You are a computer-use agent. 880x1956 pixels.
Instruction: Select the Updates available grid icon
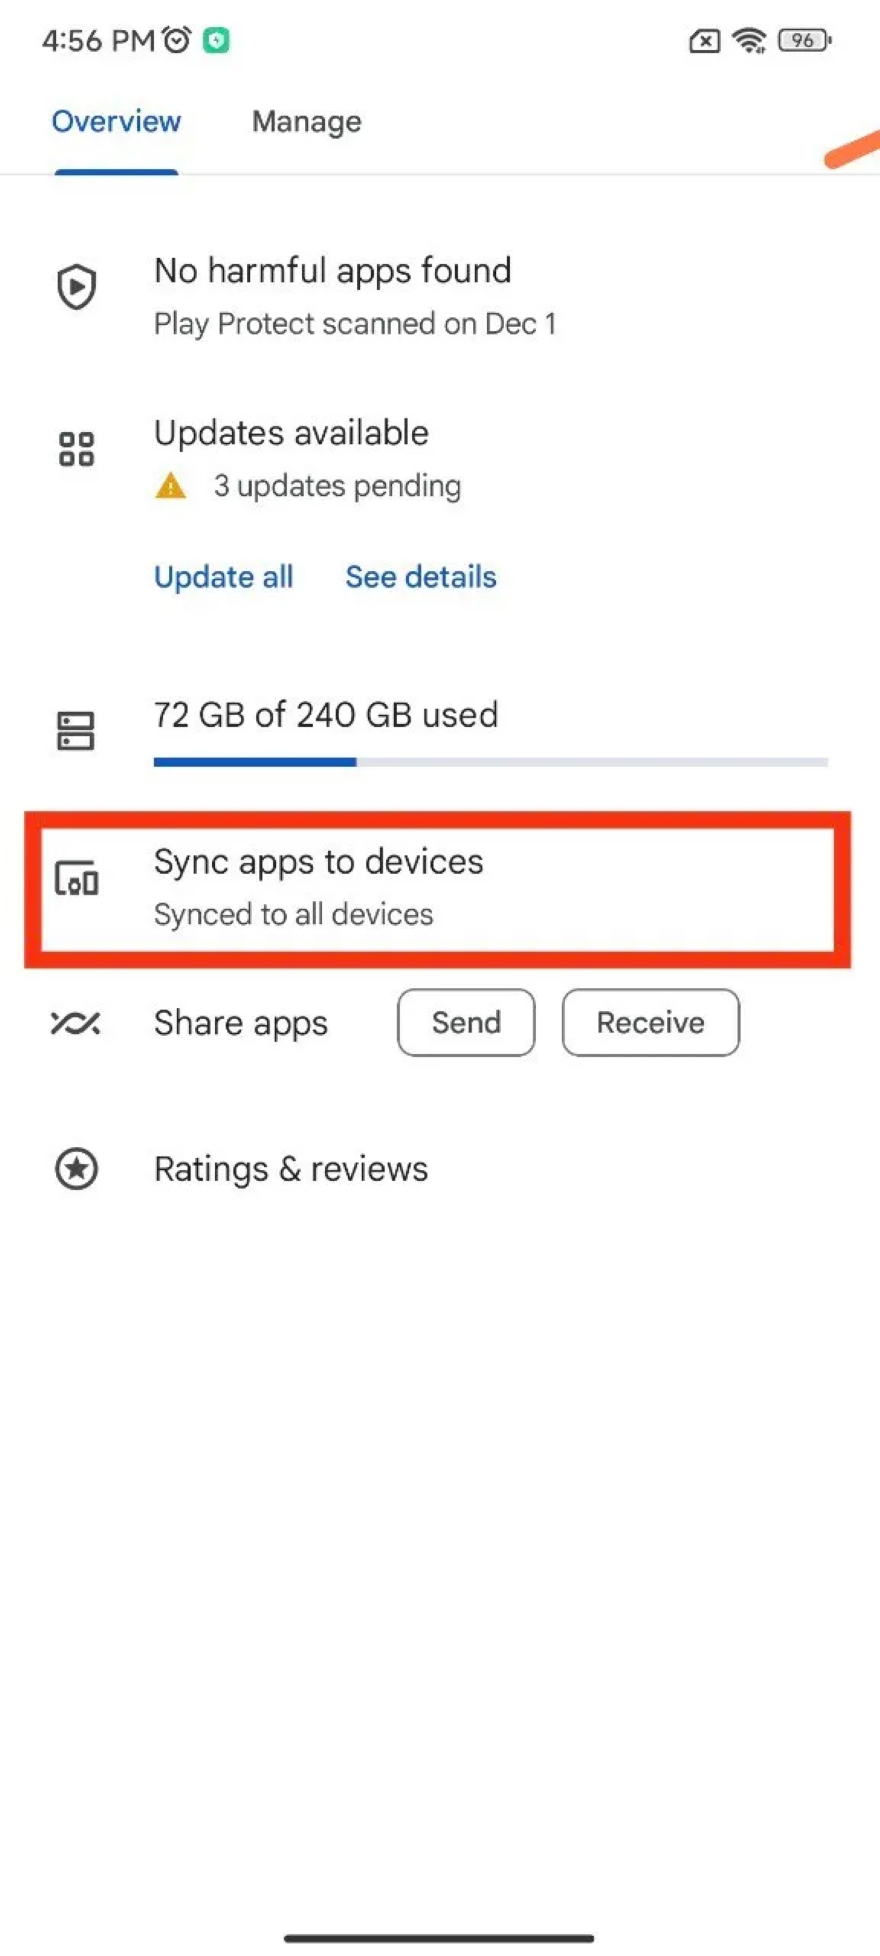point(75,449)
